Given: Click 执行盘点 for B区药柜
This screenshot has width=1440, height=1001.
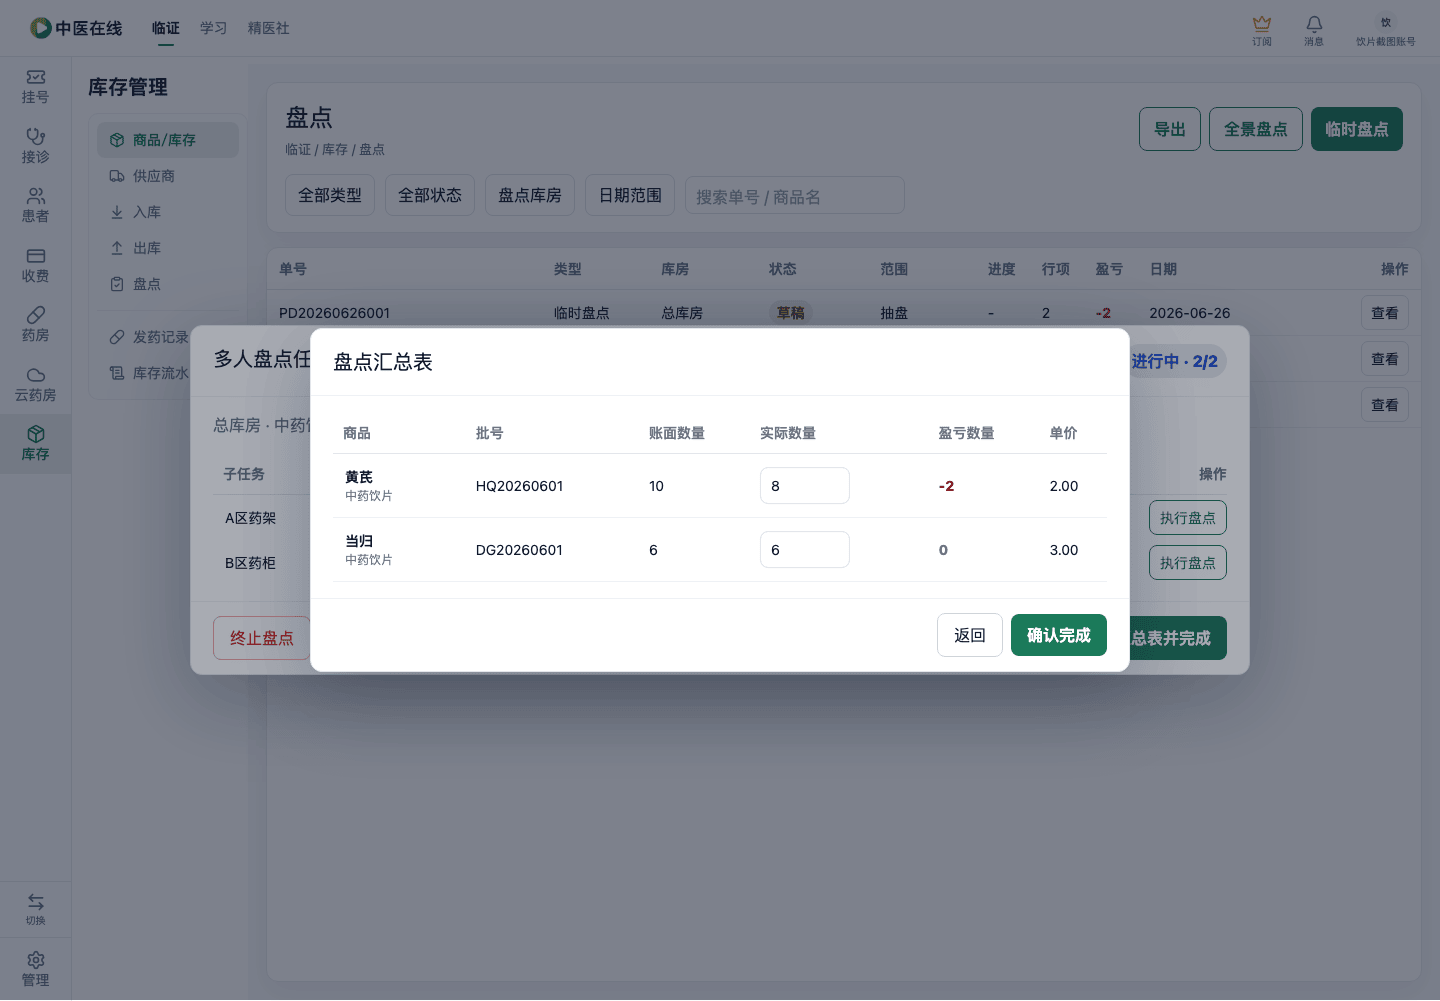Looking at the screenshot, I should pyautogui.click(x=1188, y=563).
